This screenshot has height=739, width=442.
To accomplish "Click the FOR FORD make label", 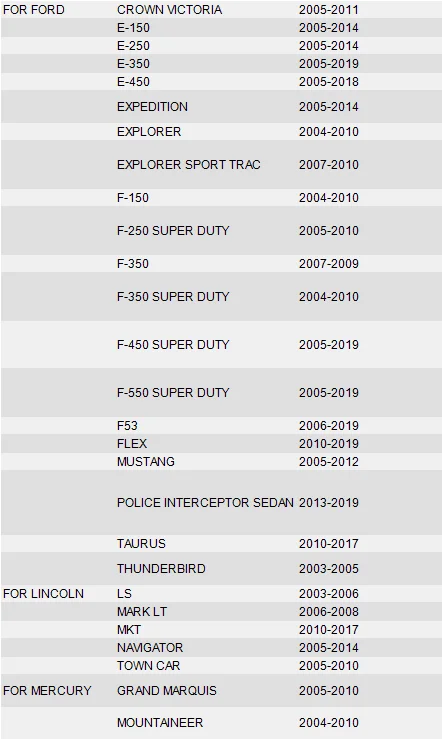I will [33, 10].
